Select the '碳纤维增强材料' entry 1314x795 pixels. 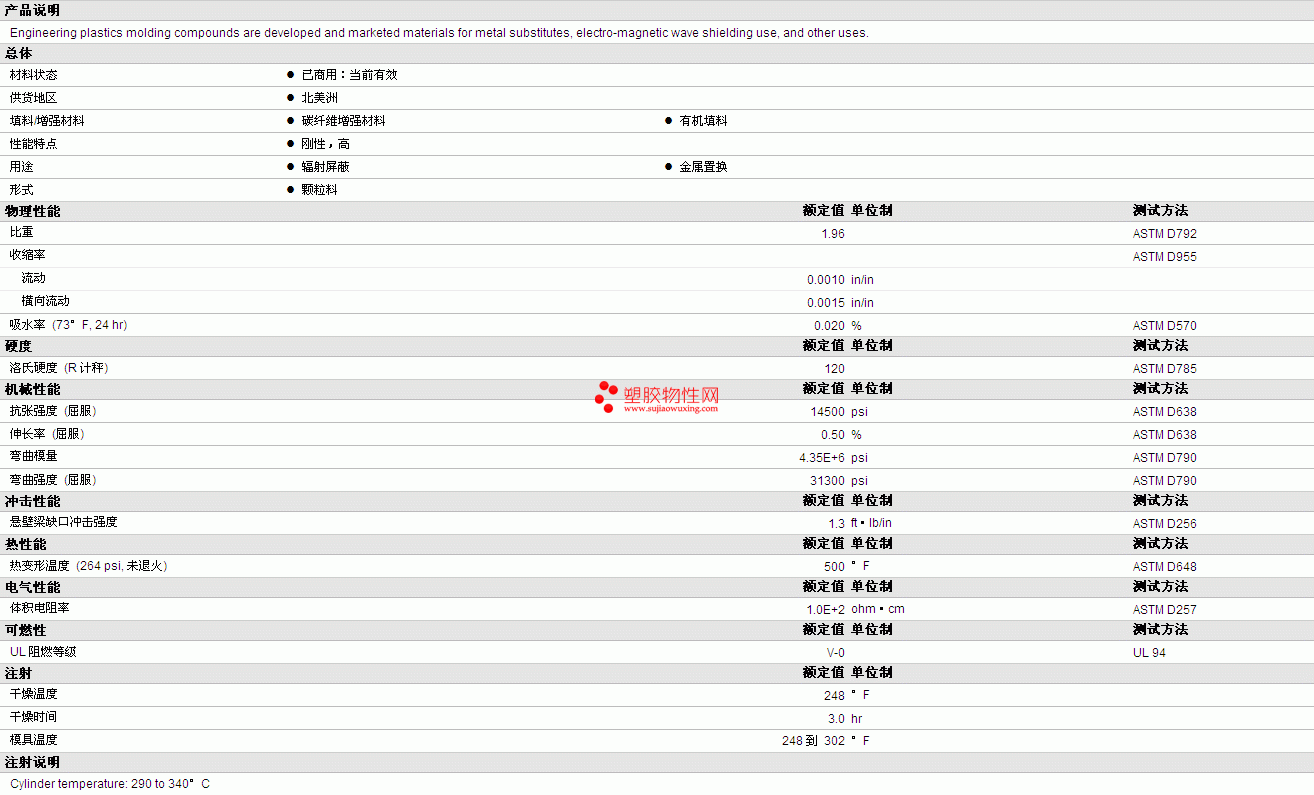(x=343, y=121)
